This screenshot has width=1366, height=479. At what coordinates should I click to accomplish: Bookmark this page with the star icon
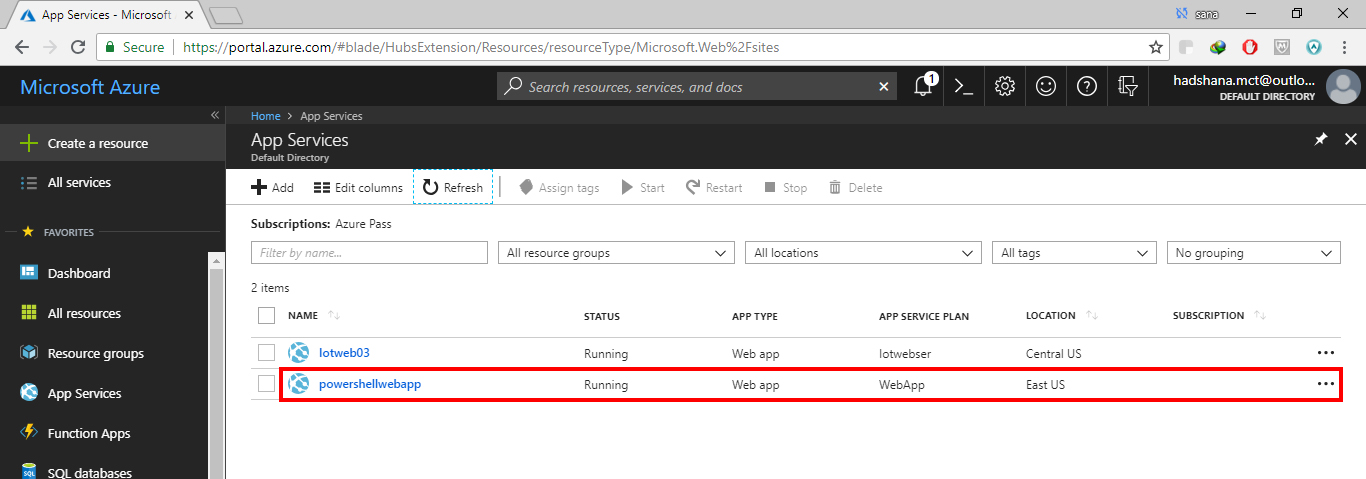point(1156,47)
